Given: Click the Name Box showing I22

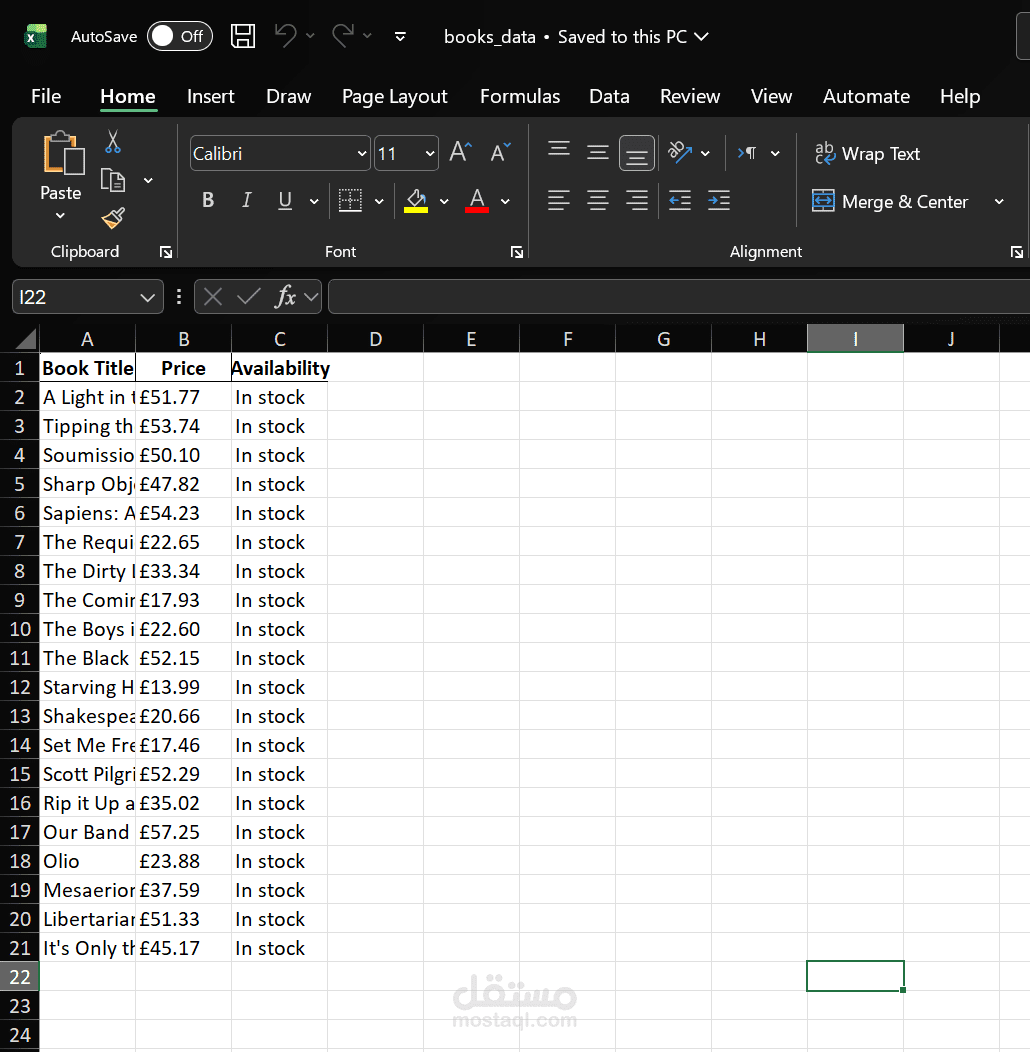Looking at the screenshot, I should point(87,297).
